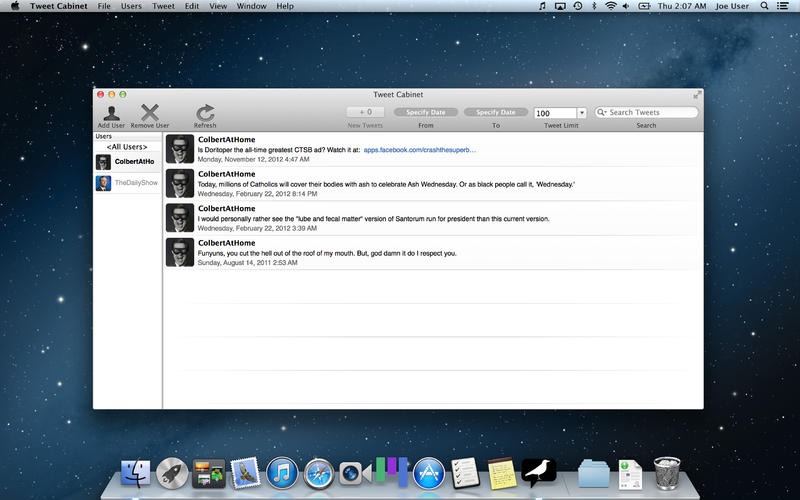The image size is (800, 500).
Task: Open the Tweet Limit dropdown arrow
Action: click(x=582, y=113)
